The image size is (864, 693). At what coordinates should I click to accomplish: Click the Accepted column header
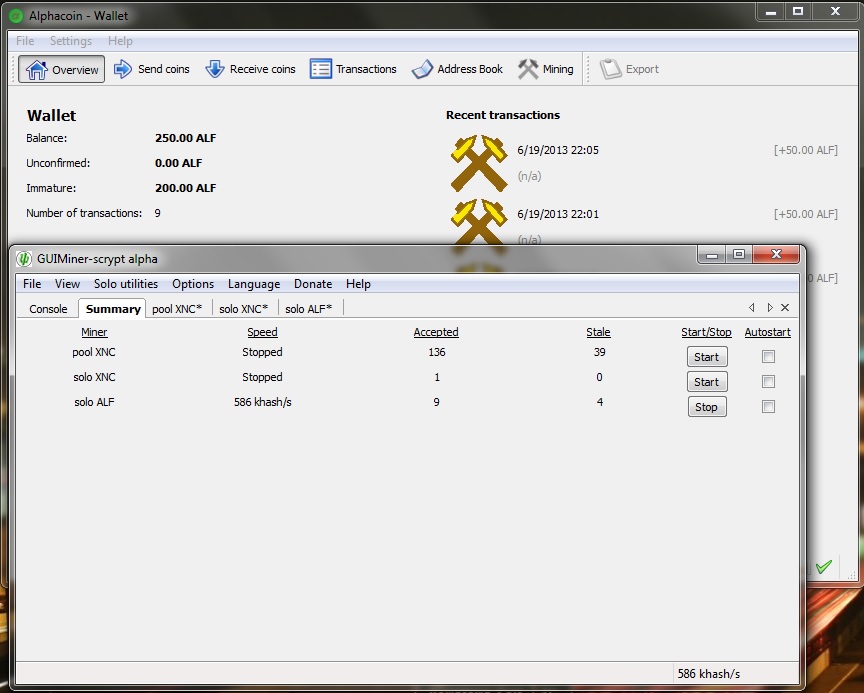436,332
